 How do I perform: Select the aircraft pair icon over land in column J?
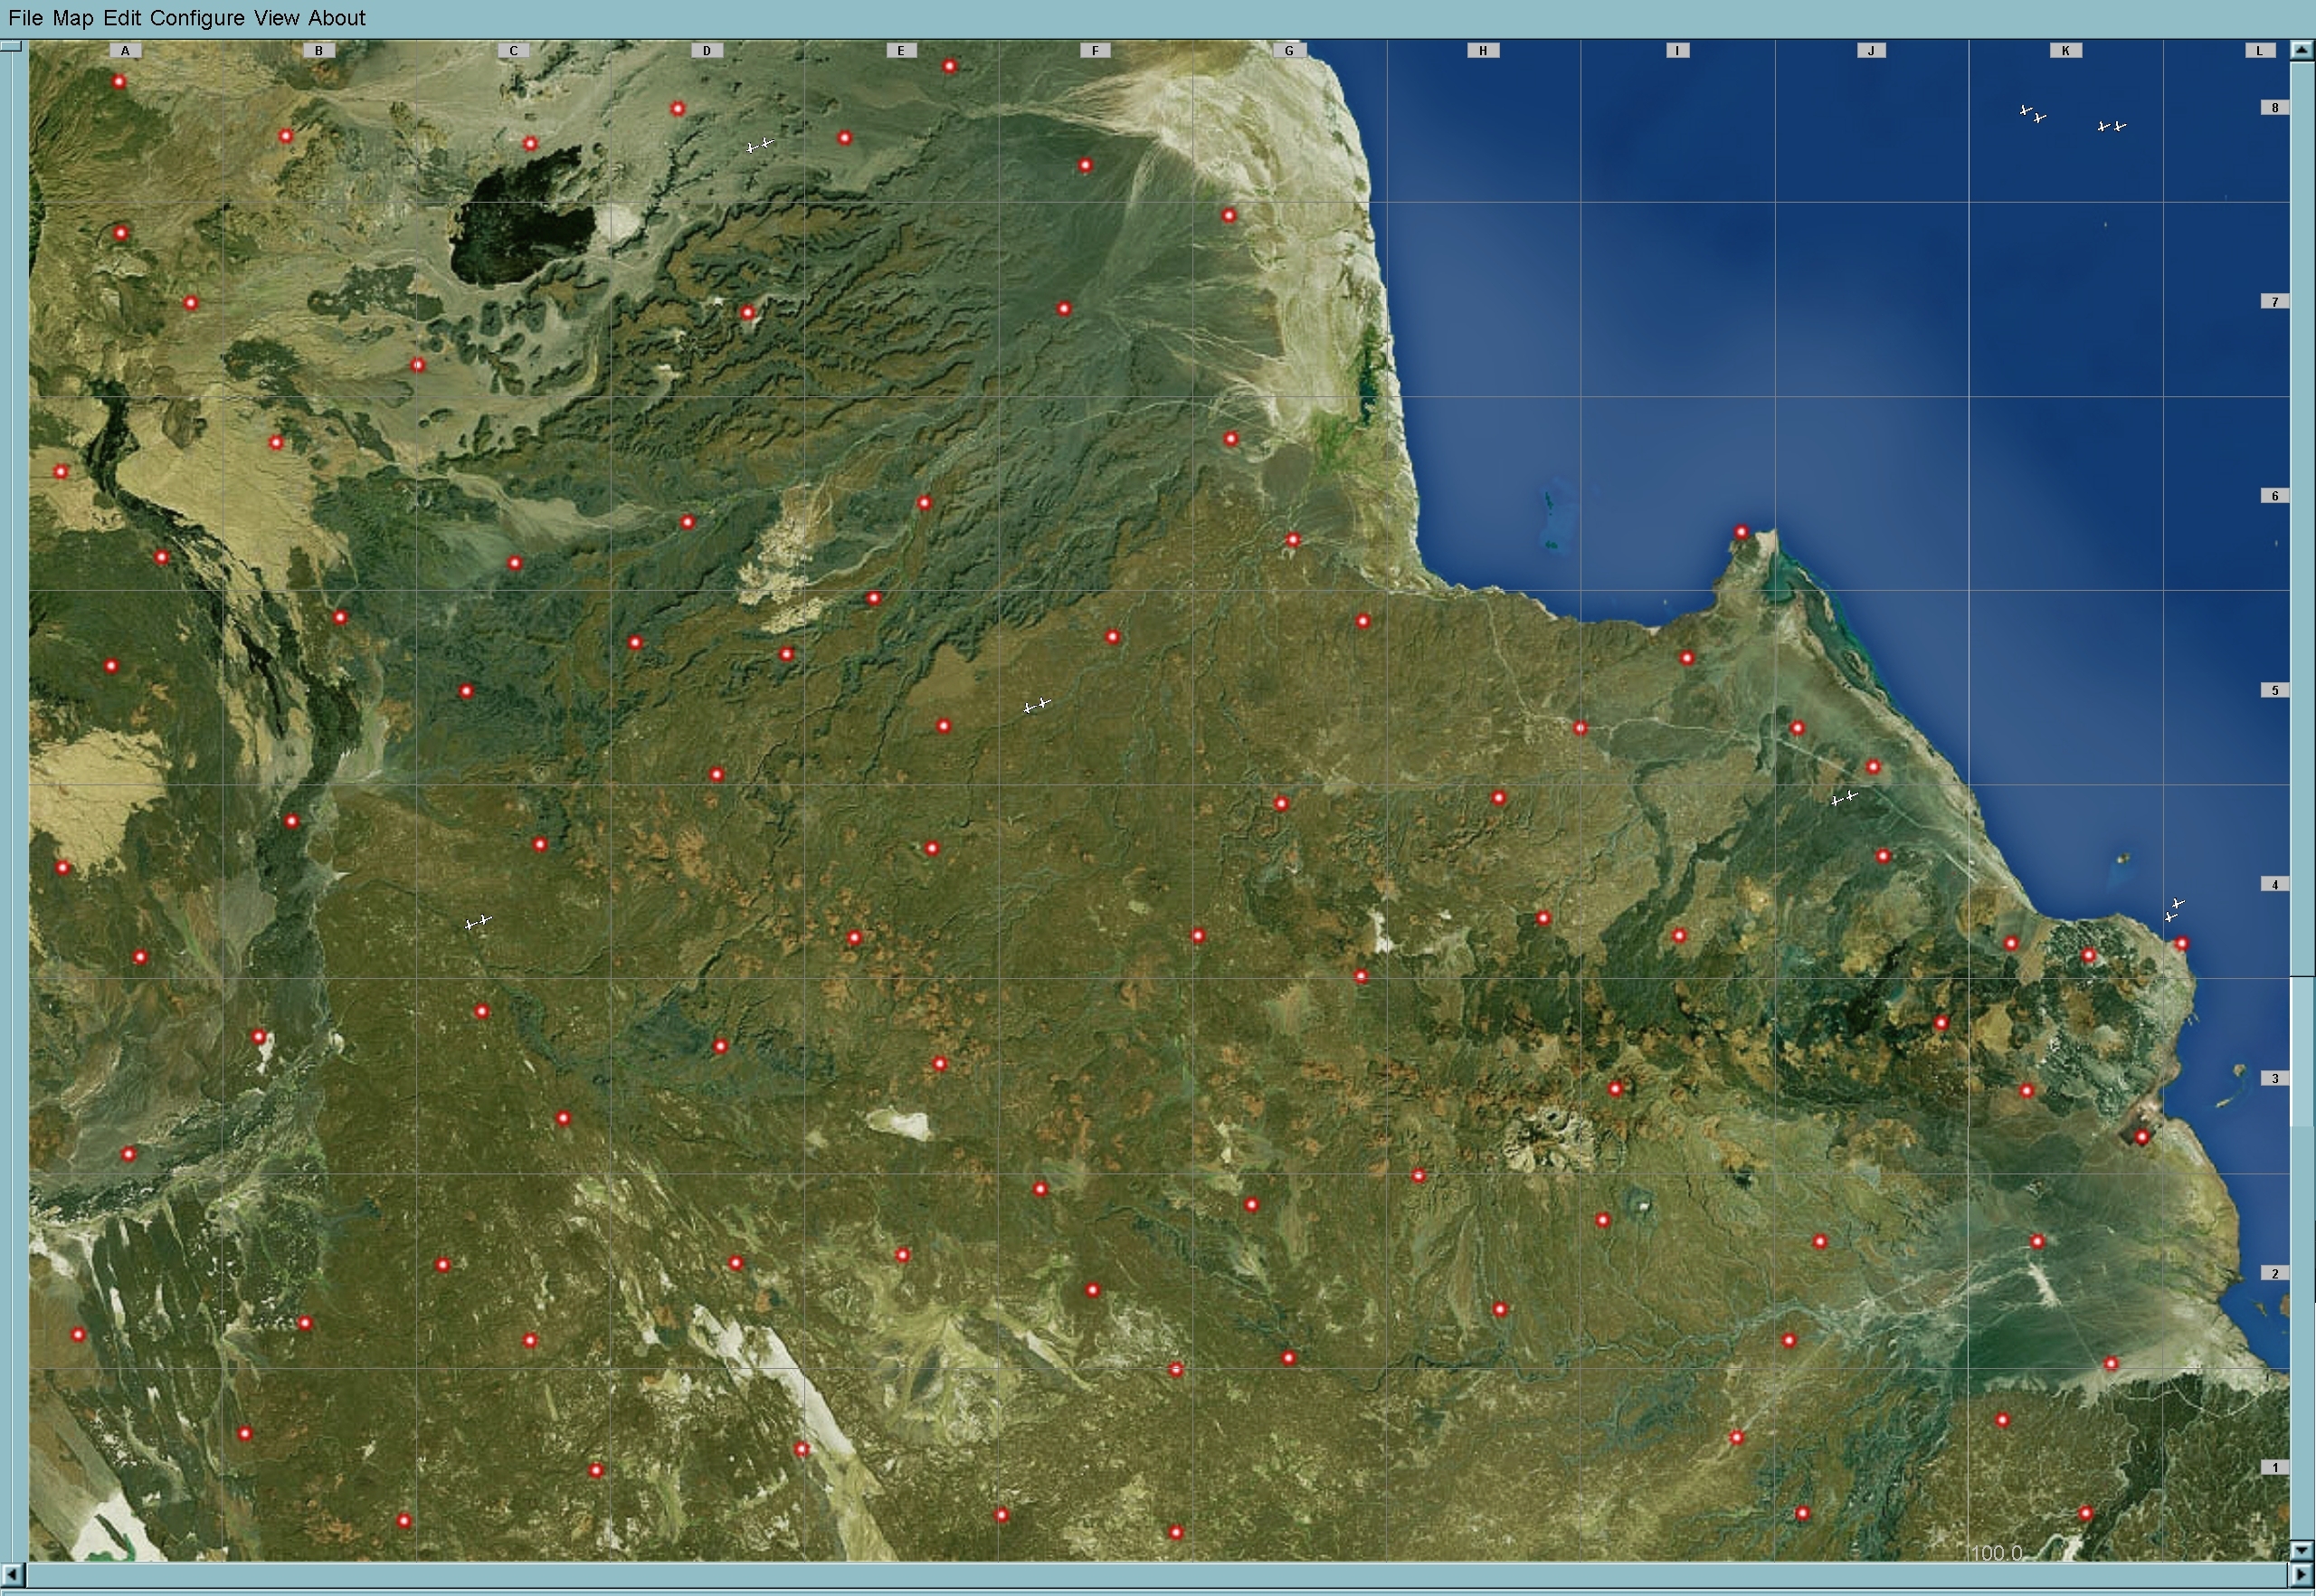[x=1844, y=798]
